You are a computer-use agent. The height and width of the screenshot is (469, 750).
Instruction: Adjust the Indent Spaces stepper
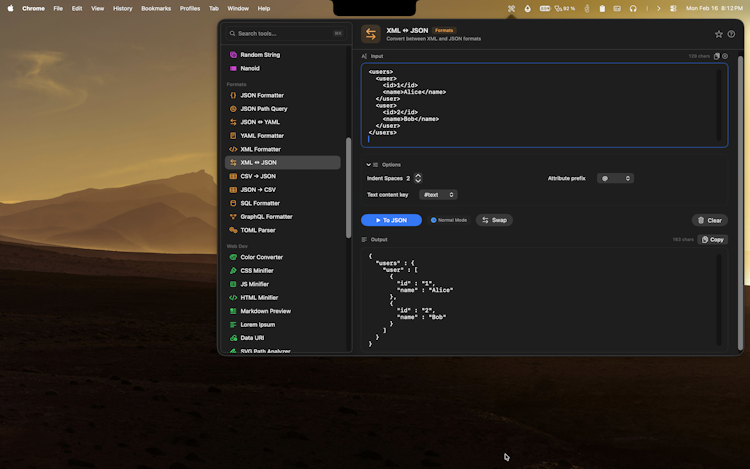pos(418,178)
